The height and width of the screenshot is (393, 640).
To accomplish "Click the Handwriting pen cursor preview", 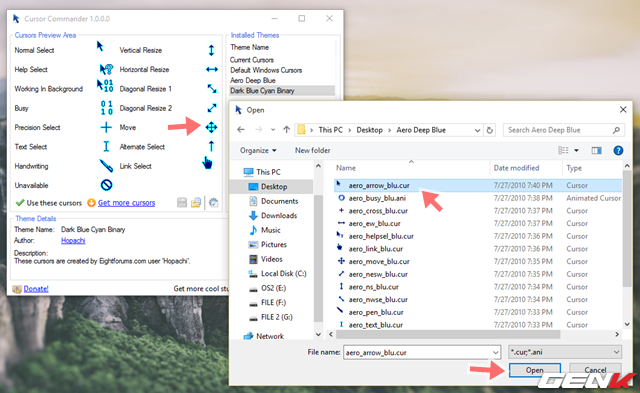I will [106, 165].
